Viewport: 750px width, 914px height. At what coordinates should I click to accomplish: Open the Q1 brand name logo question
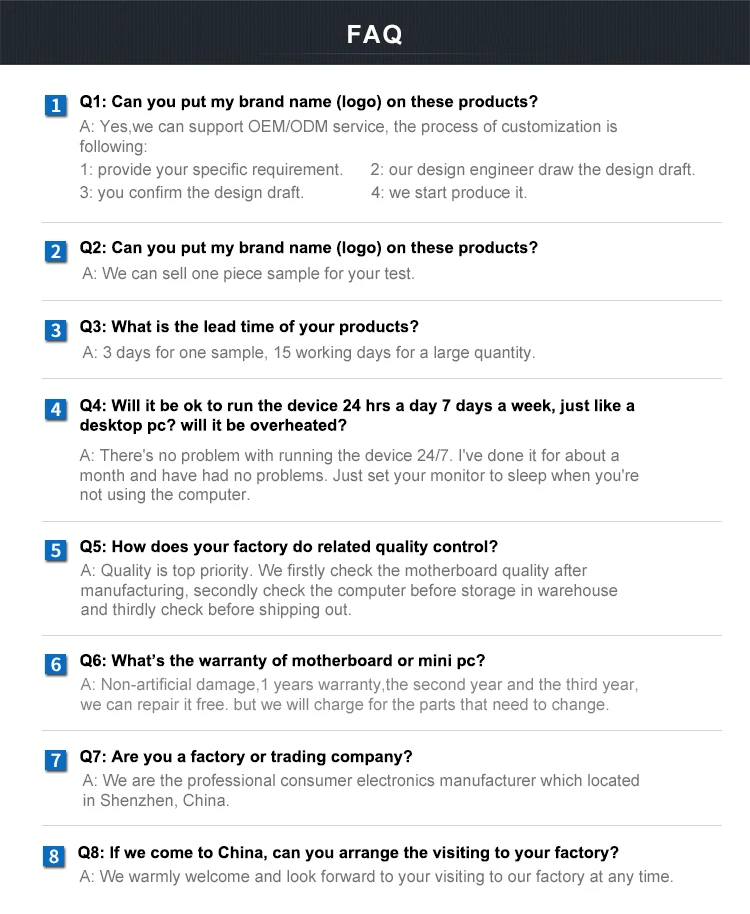308,102
